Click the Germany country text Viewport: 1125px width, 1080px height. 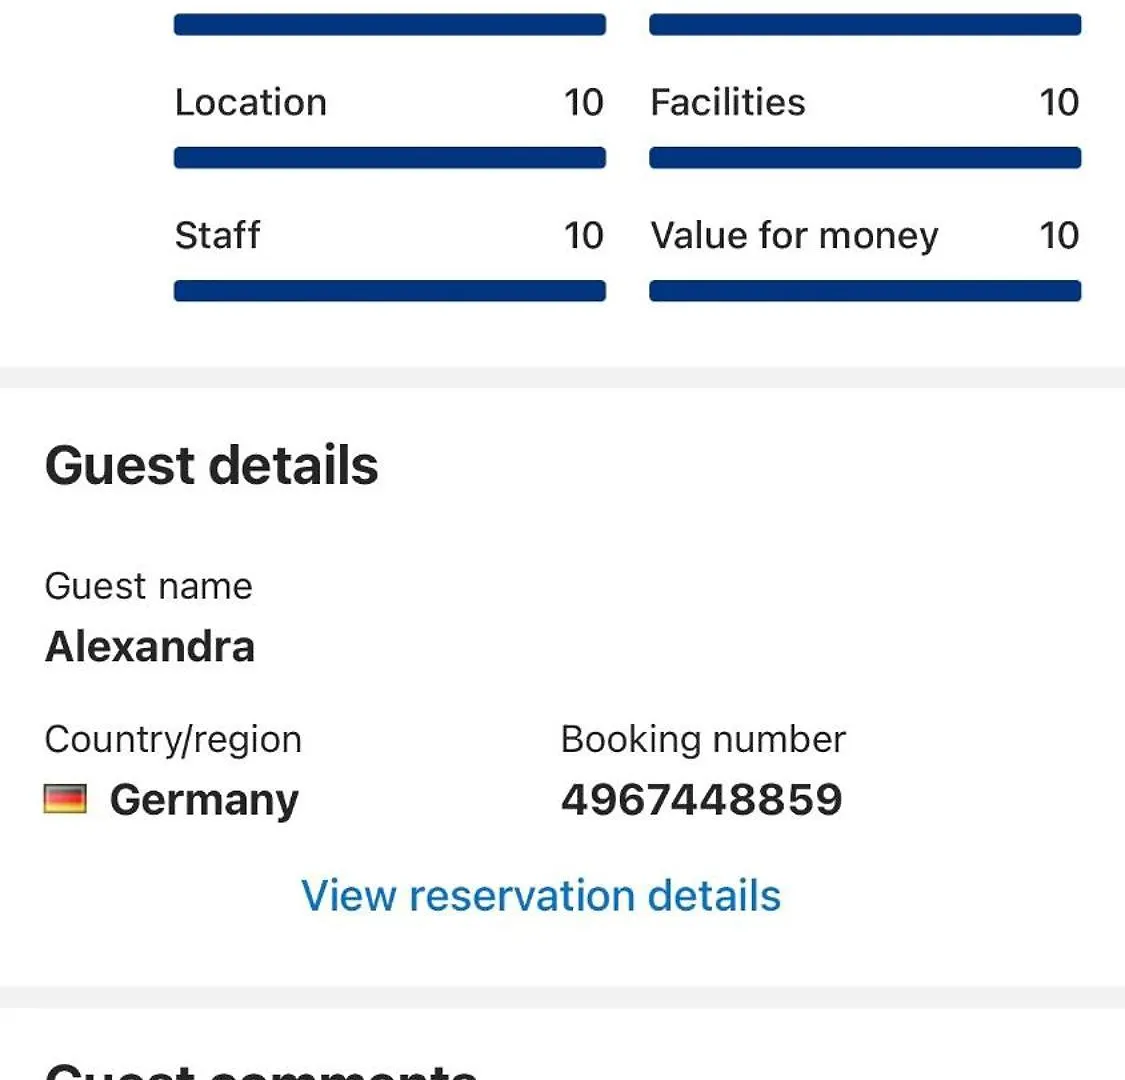204,800
